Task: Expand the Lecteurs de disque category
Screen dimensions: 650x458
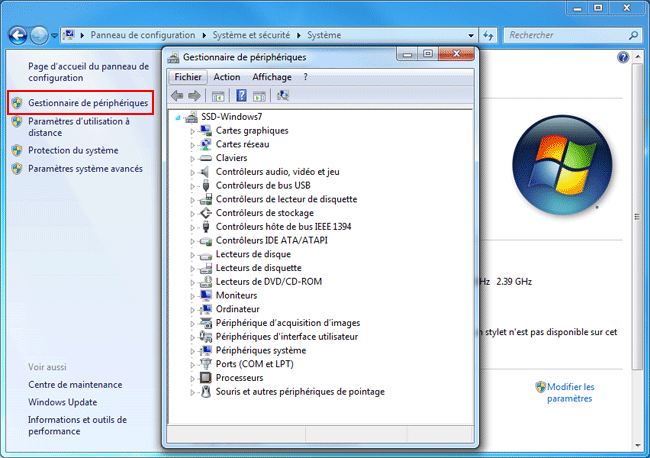Action: click(192, 254)
